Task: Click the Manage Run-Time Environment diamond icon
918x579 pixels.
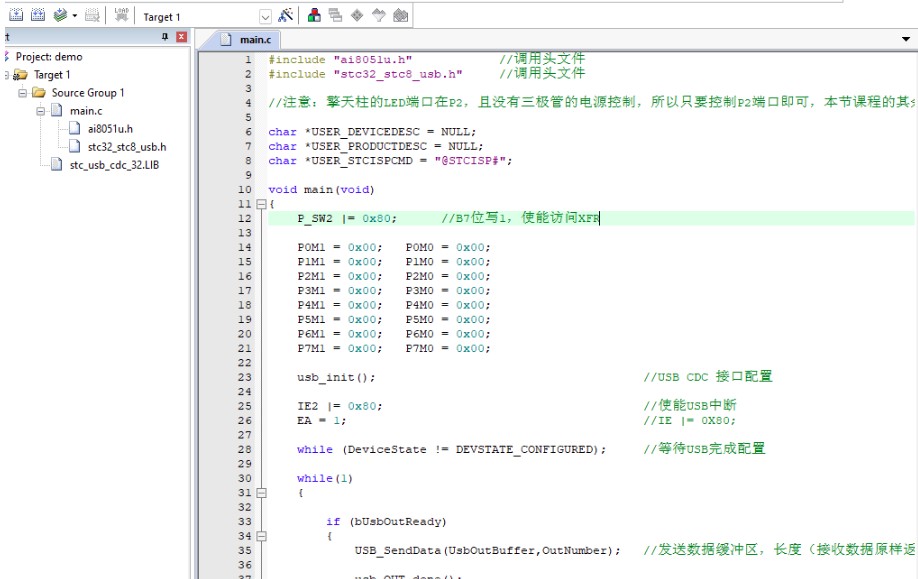Action: (357, 15)
